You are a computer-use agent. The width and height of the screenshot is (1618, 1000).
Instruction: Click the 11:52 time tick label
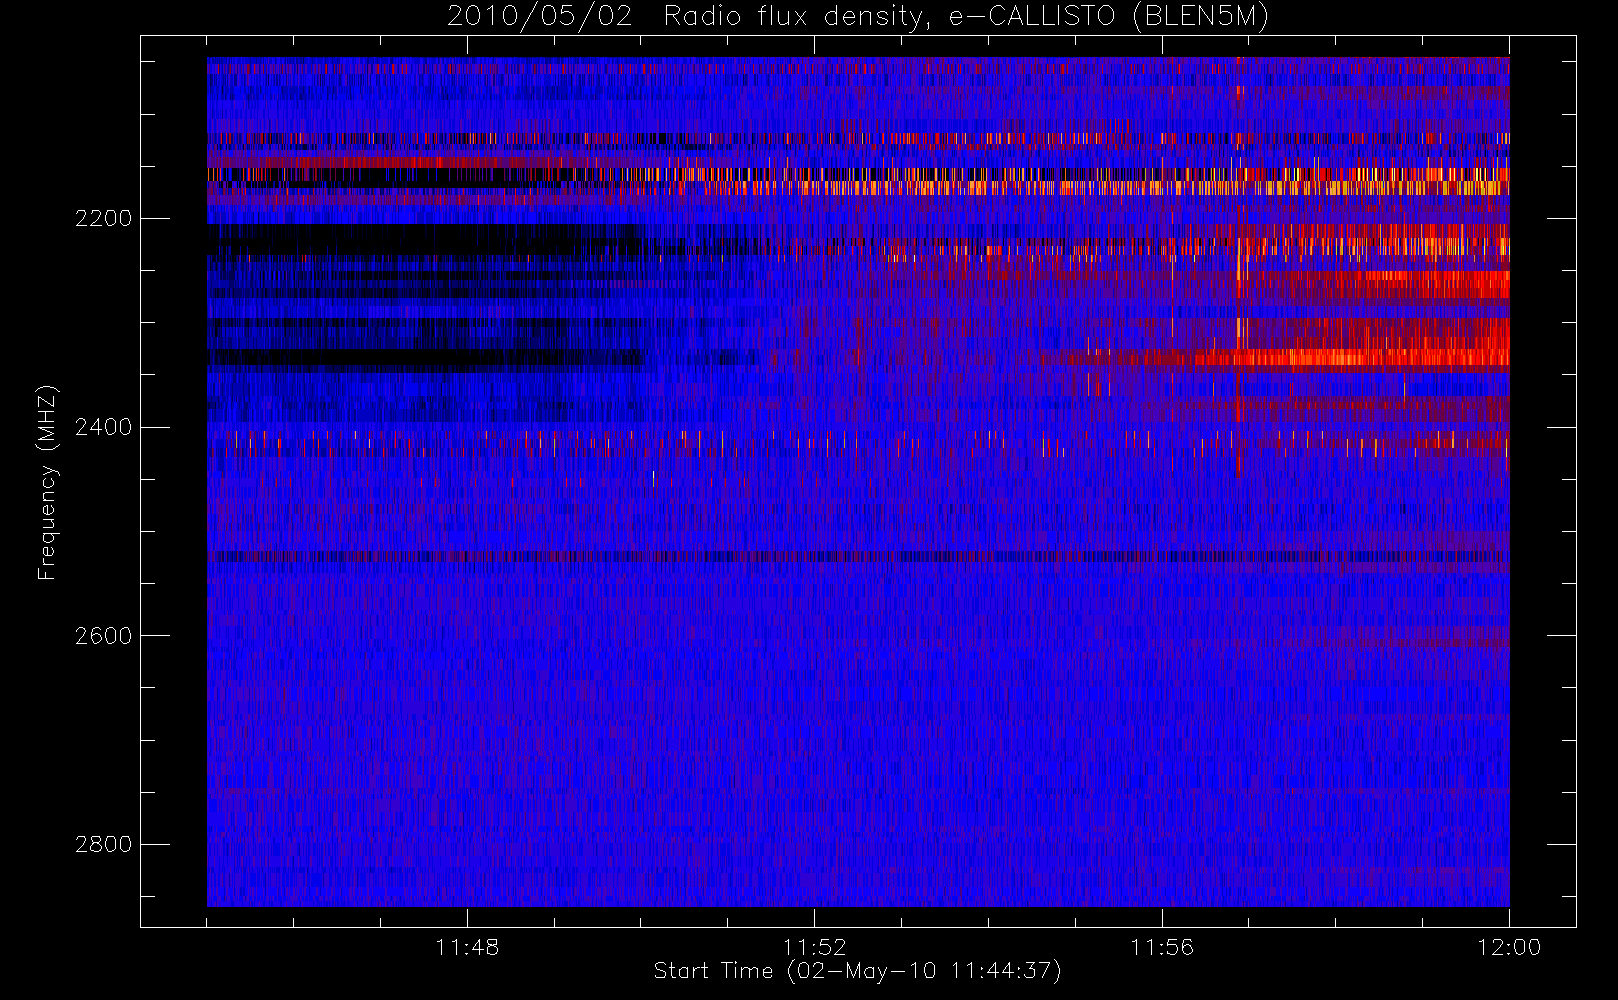[814, 947]
